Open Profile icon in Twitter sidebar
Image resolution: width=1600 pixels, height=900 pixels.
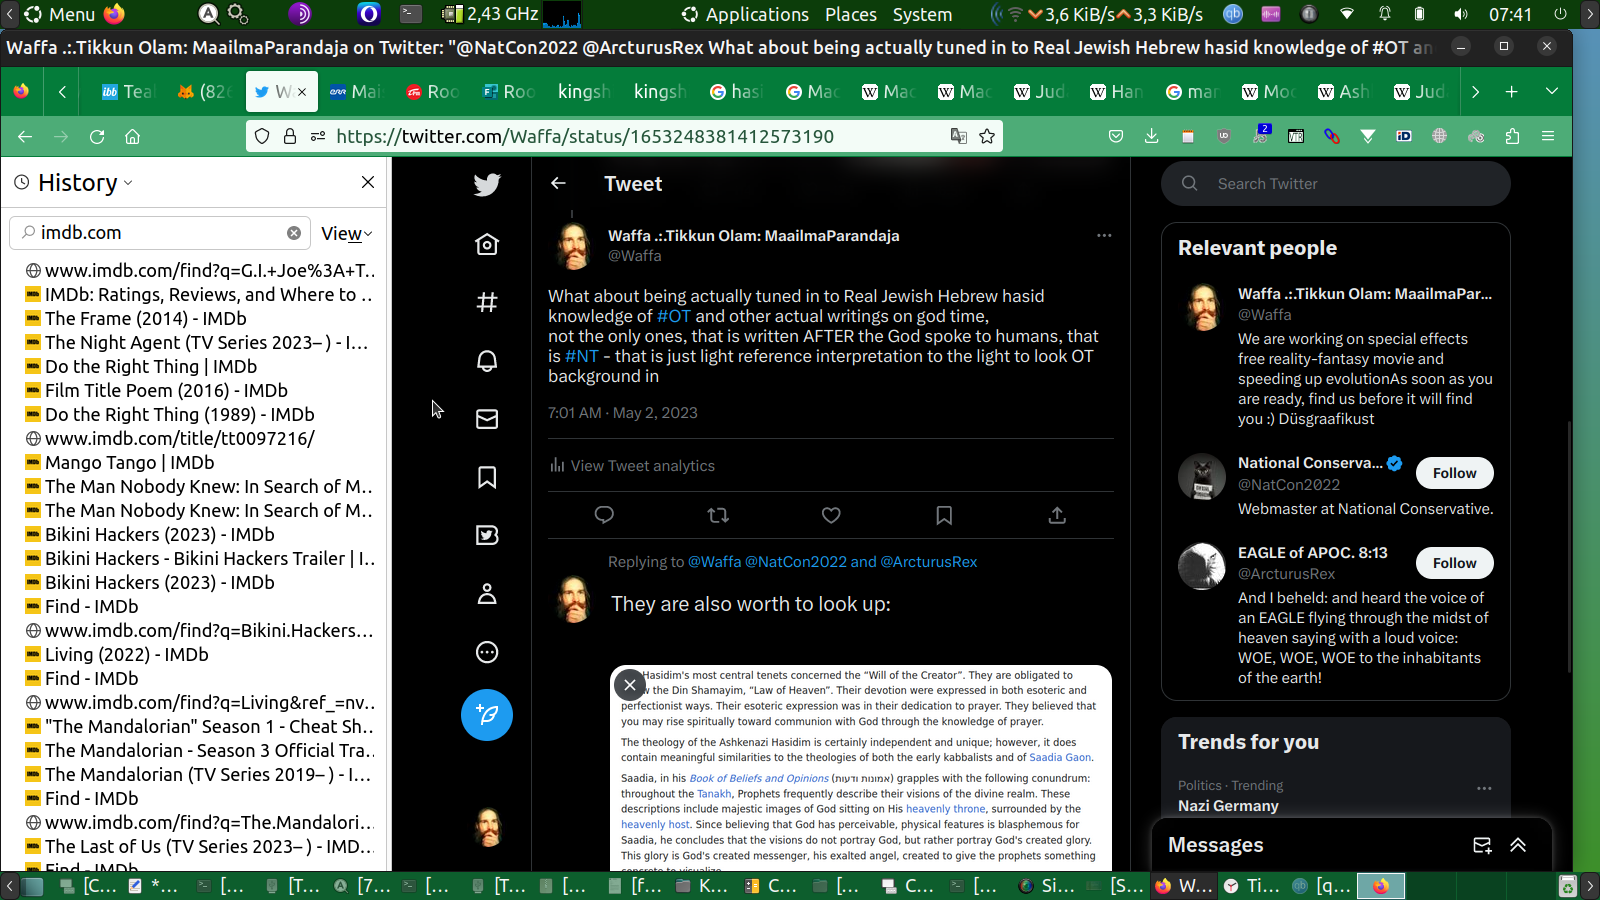pyautogui.click(x=487, y=594)
